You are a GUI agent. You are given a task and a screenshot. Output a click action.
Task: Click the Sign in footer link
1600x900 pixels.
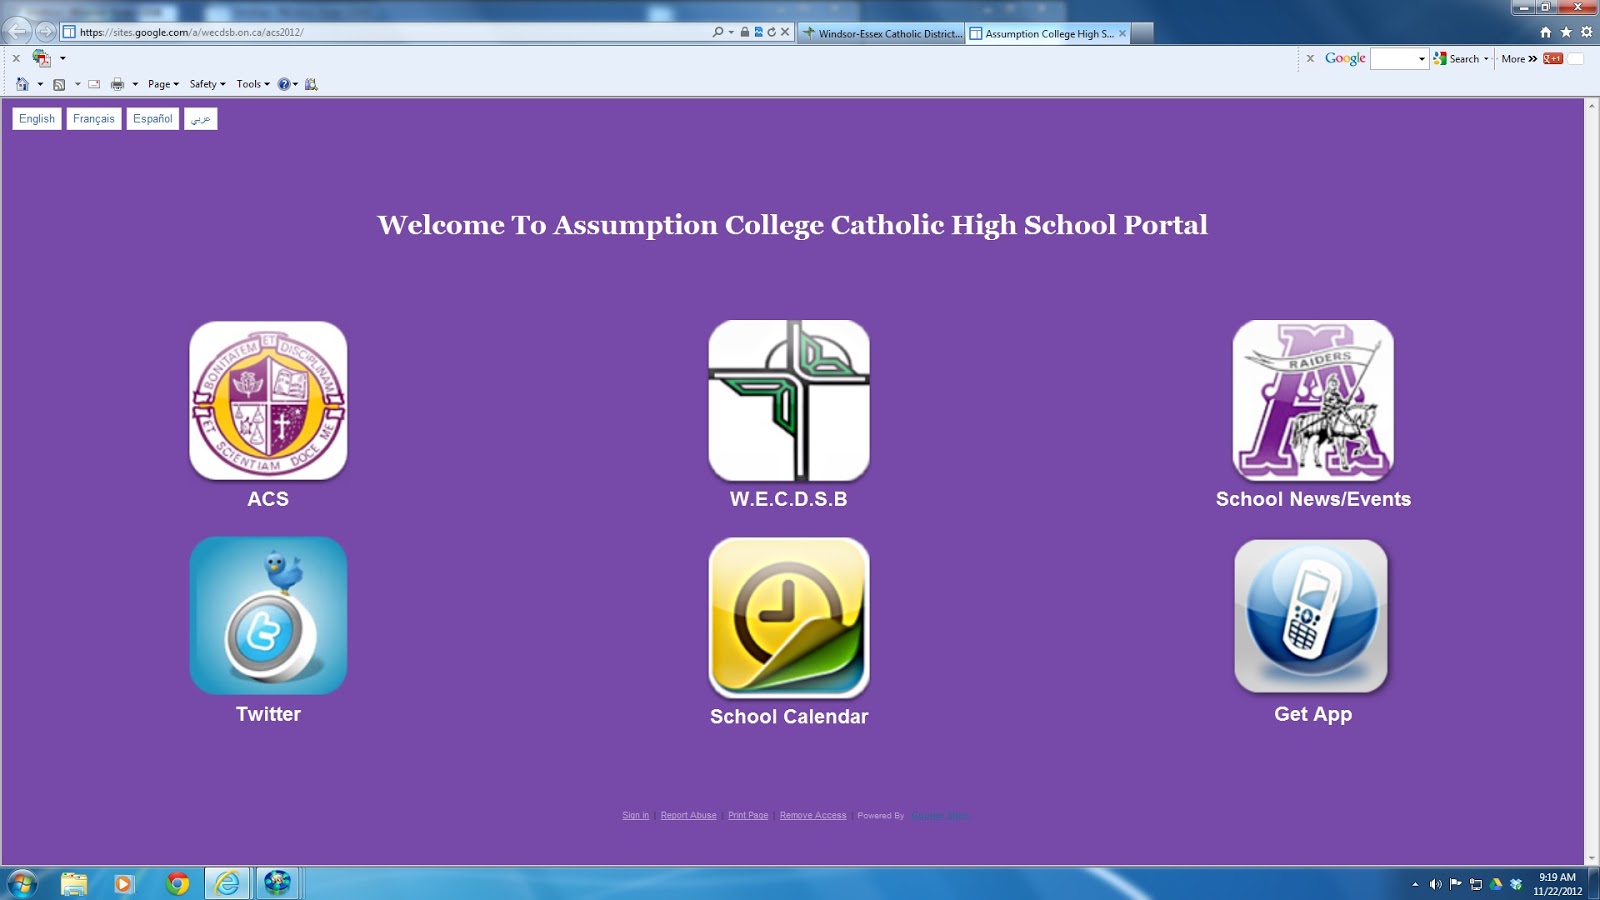pos(635,816)
